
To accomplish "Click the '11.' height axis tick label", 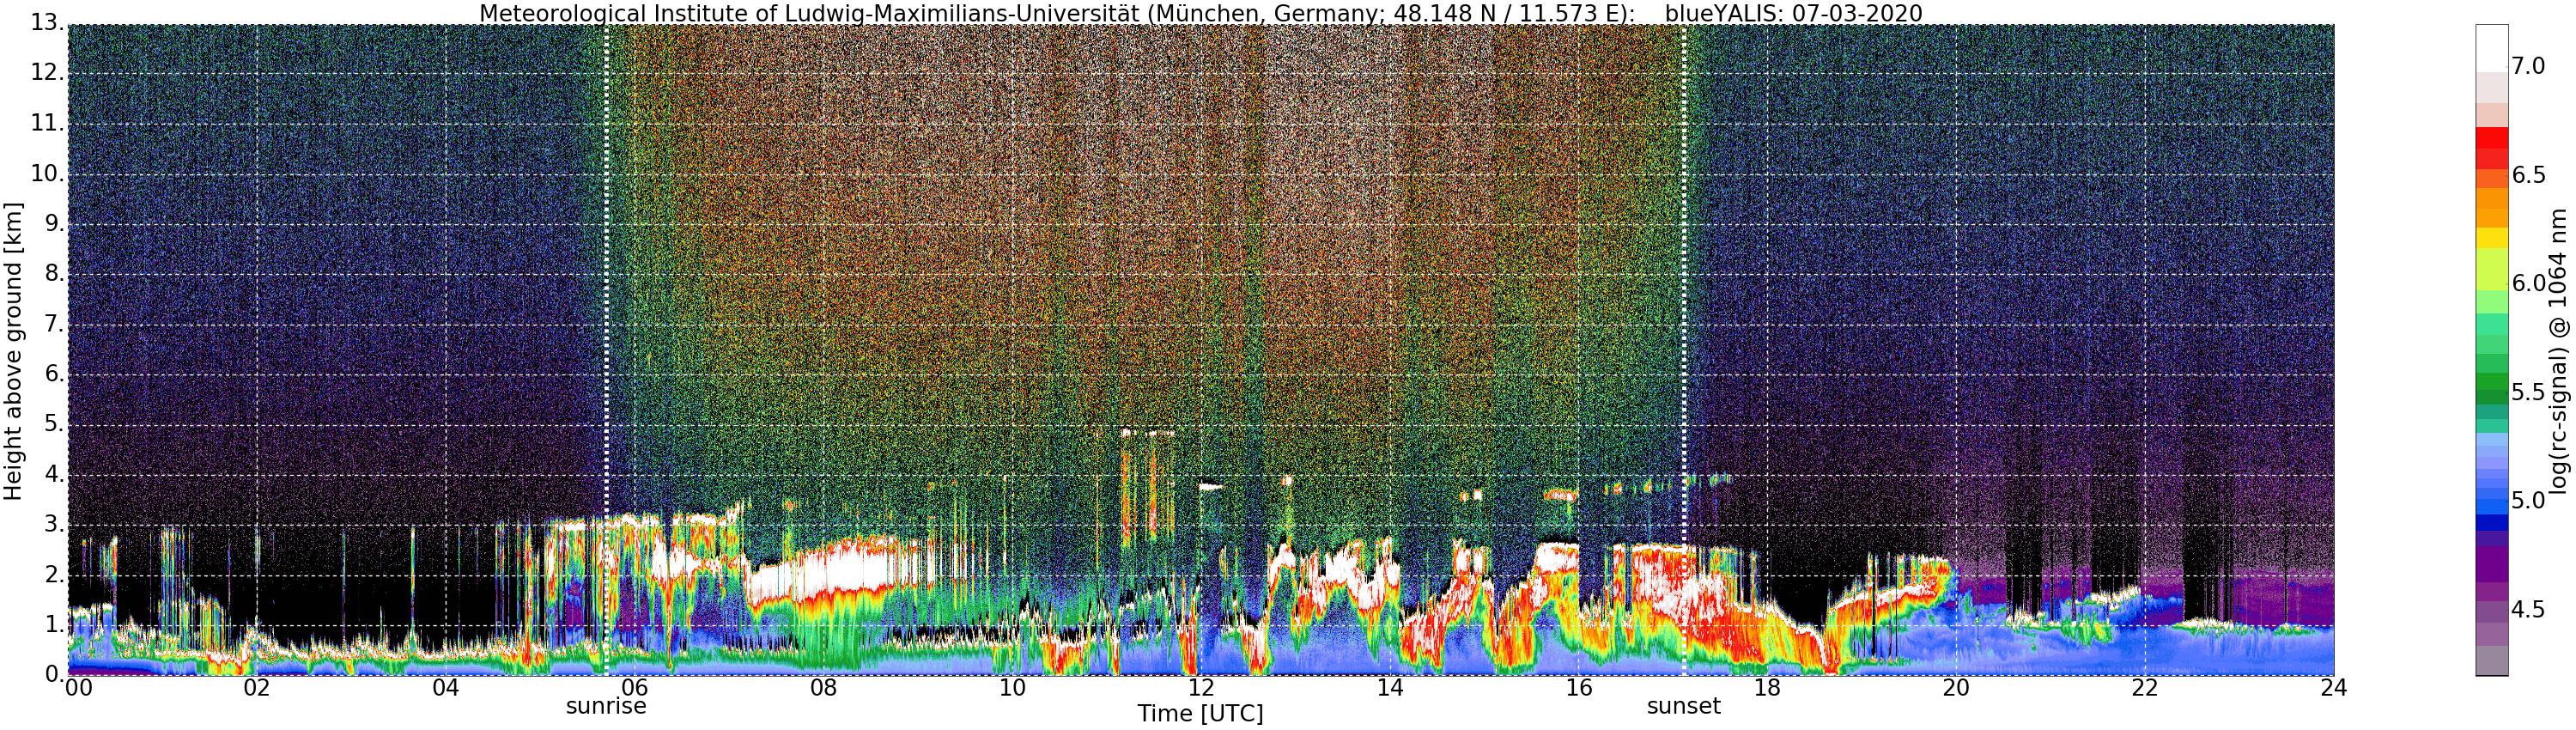I will click(x=47, y=123).
